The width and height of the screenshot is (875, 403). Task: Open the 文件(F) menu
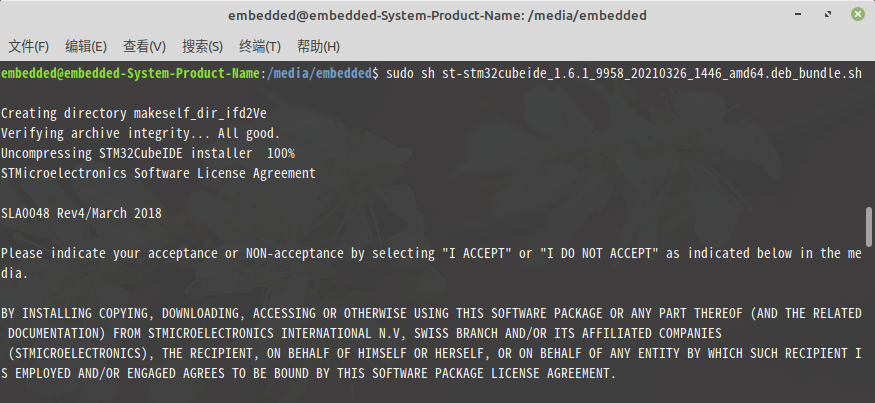click(29, 46)
